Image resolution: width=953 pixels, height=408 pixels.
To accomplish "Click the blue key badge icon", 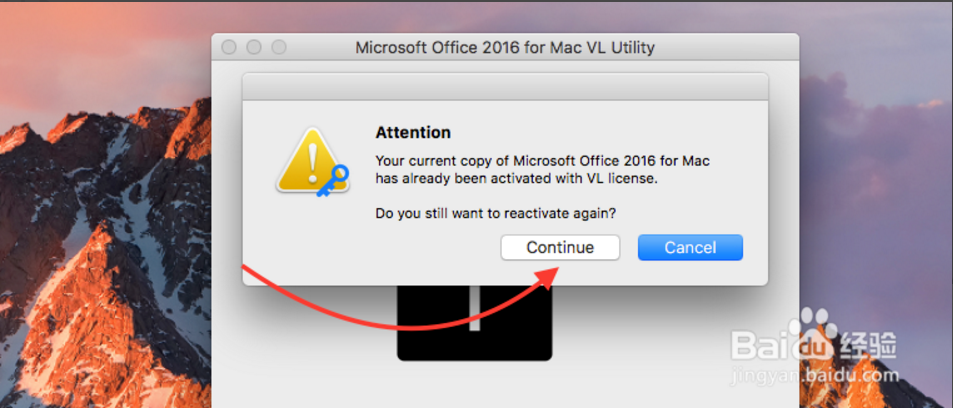I will coord(332,180).
